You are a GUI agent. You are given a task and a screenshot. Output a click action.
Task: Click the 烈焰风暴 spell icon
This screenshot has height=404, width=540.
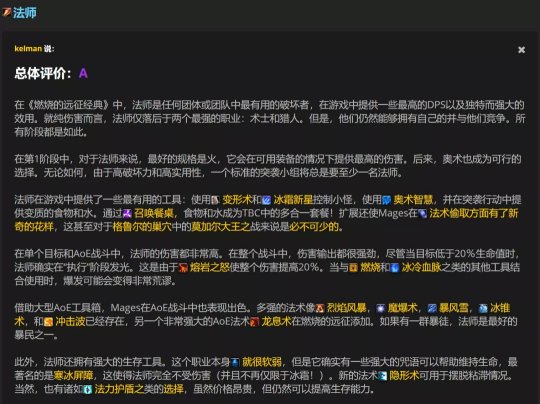[320, 308]
